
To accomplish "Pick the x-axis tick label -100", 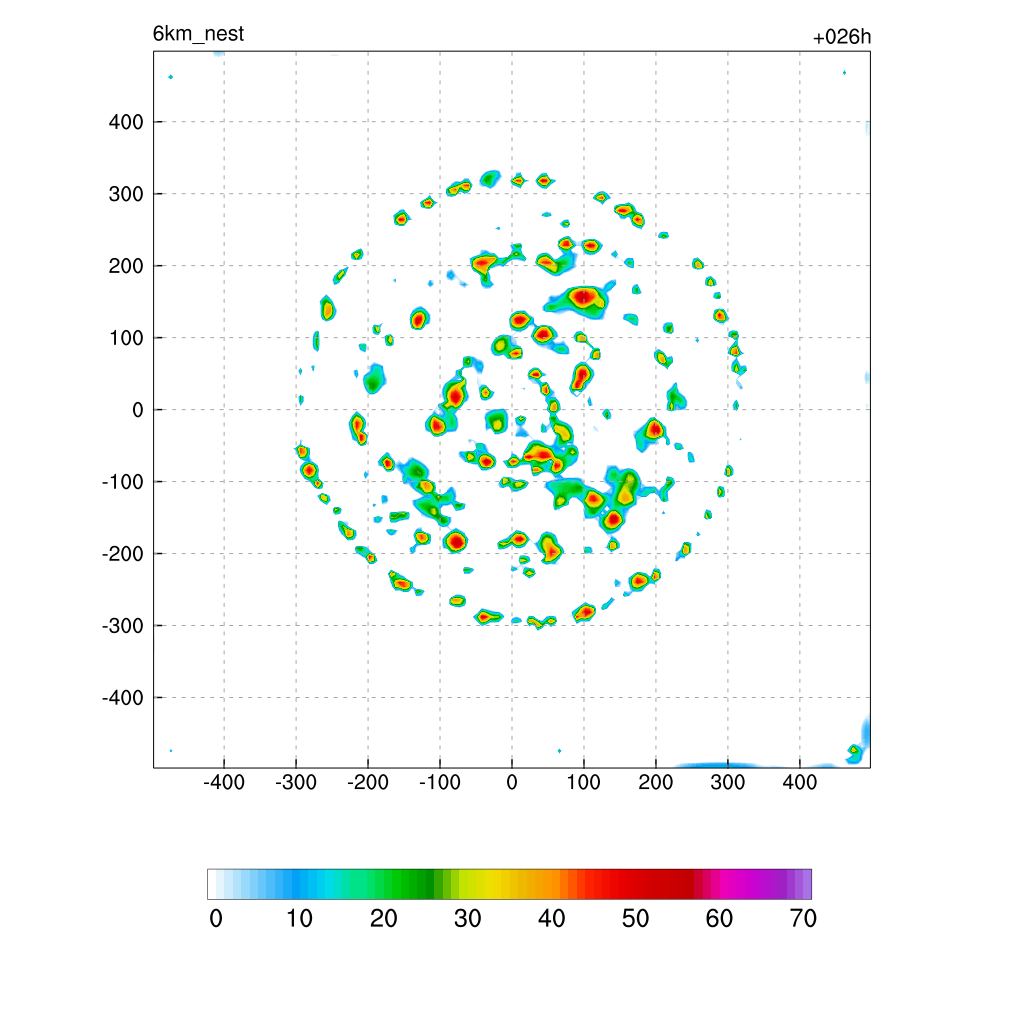I will 440,782.
